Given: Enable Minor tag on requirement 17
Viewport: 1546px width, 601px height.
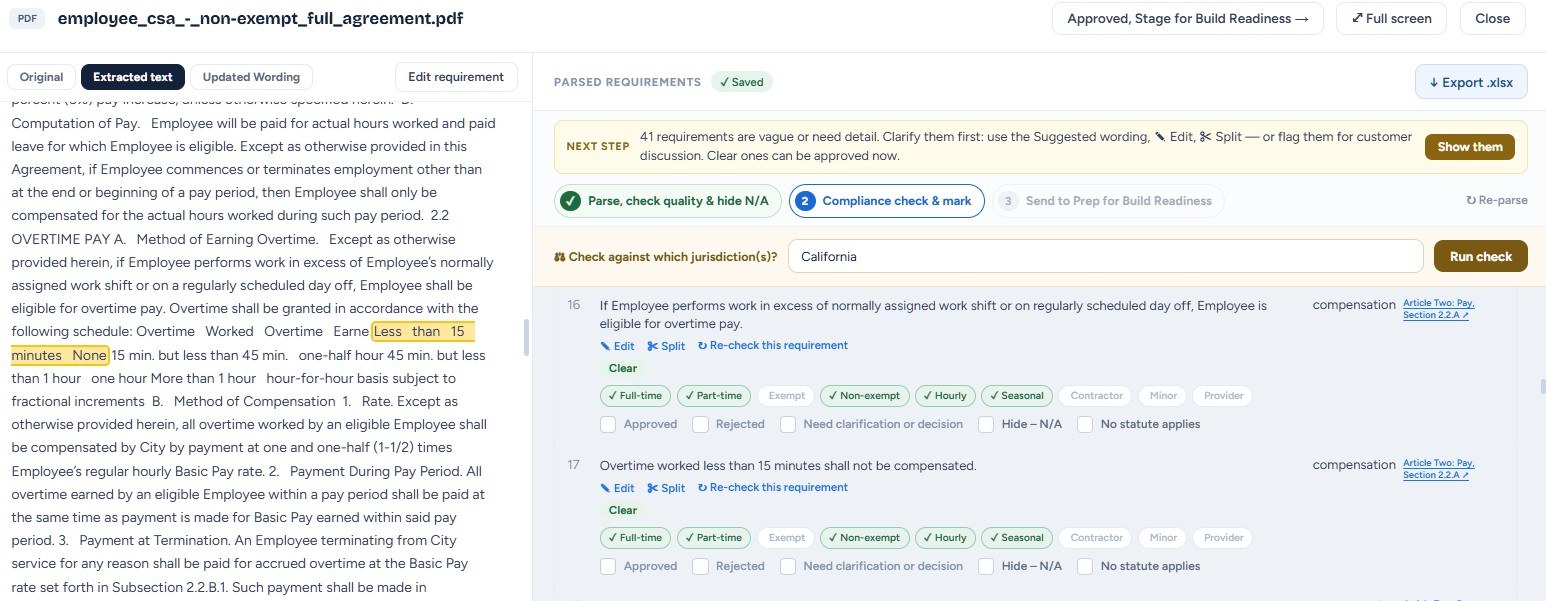Looking at the screenshot, I should pos(1163,538).
